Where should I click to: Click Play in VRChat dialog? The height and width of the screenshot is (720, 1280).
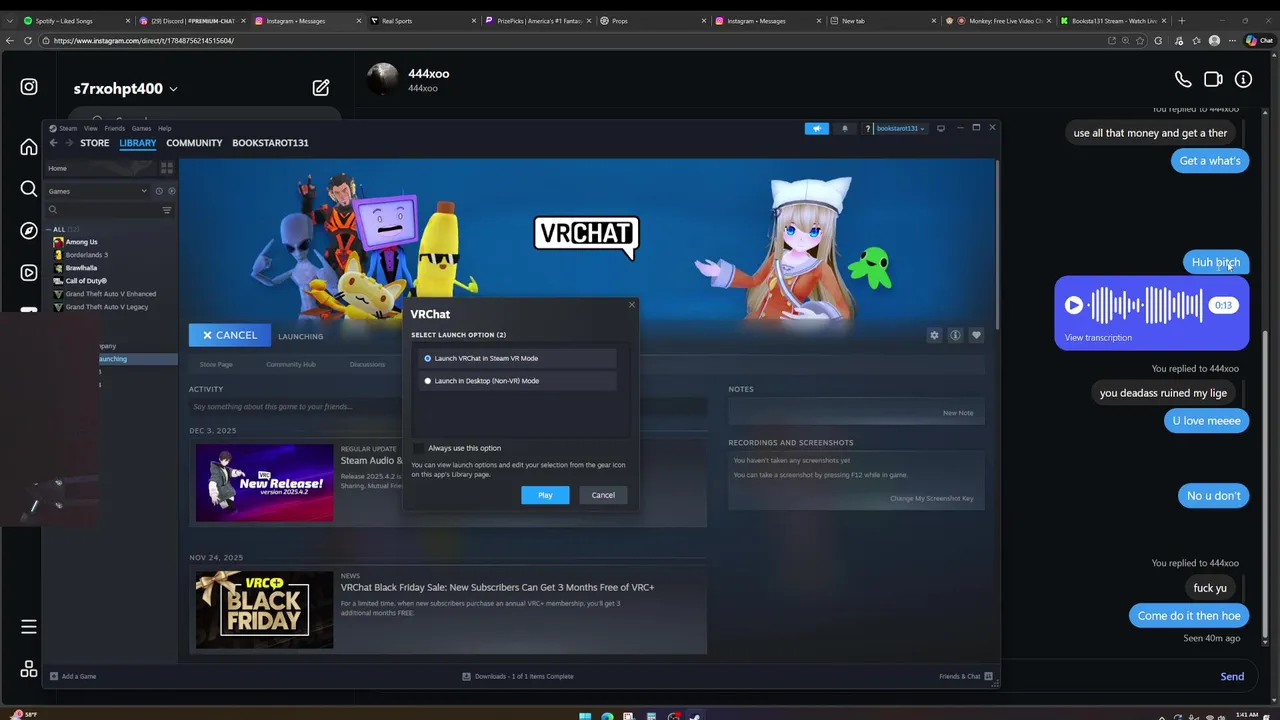[545, 495]
